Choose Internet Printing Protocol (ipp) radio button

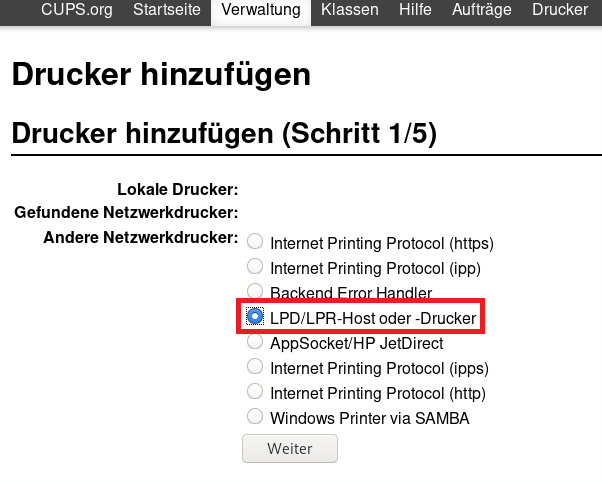click(255, 267)
